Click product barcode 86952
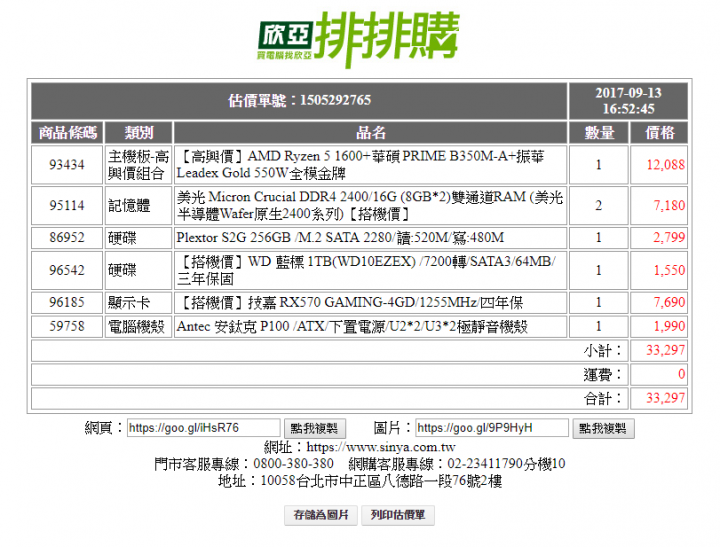Viewport: 720px width, 547px height. pyautogui.click(x=67, y=237)
